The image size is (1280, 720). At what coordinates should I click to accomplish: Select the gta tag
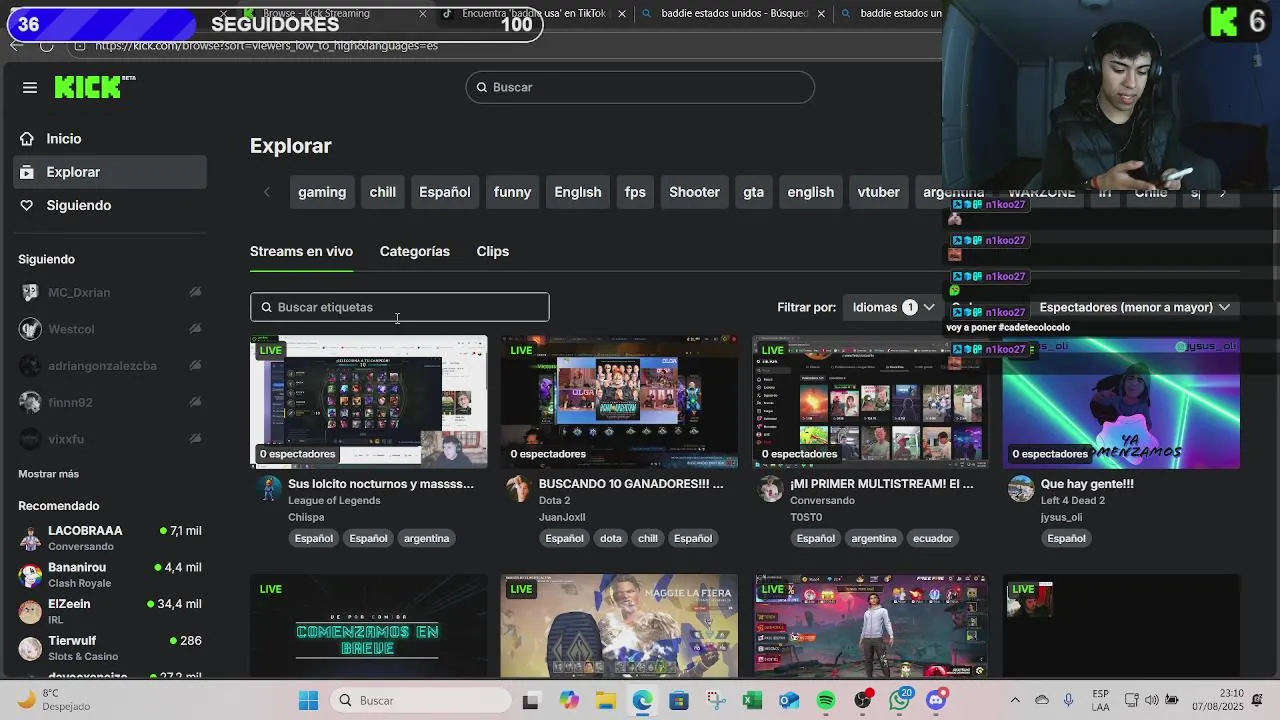coord(753,192)
